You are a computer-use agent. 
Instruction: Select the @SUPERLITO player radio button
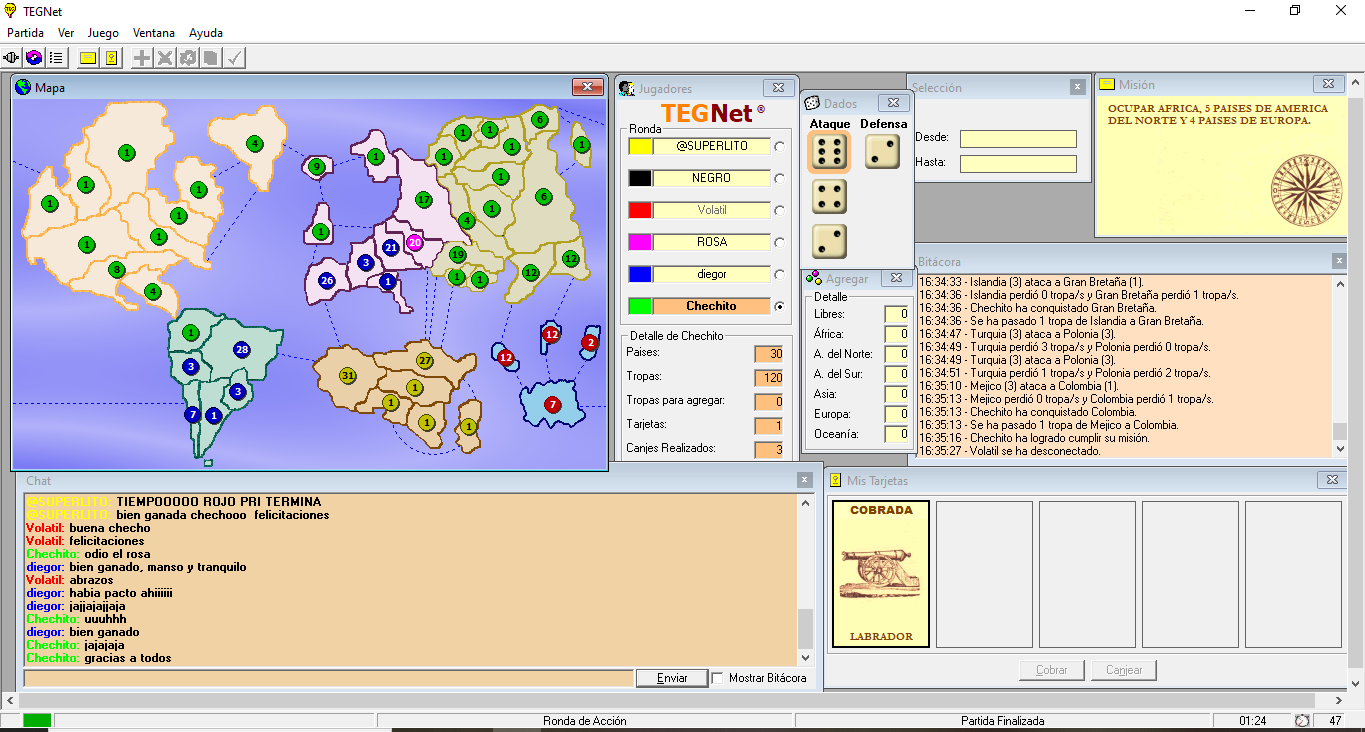pos(780,147)
